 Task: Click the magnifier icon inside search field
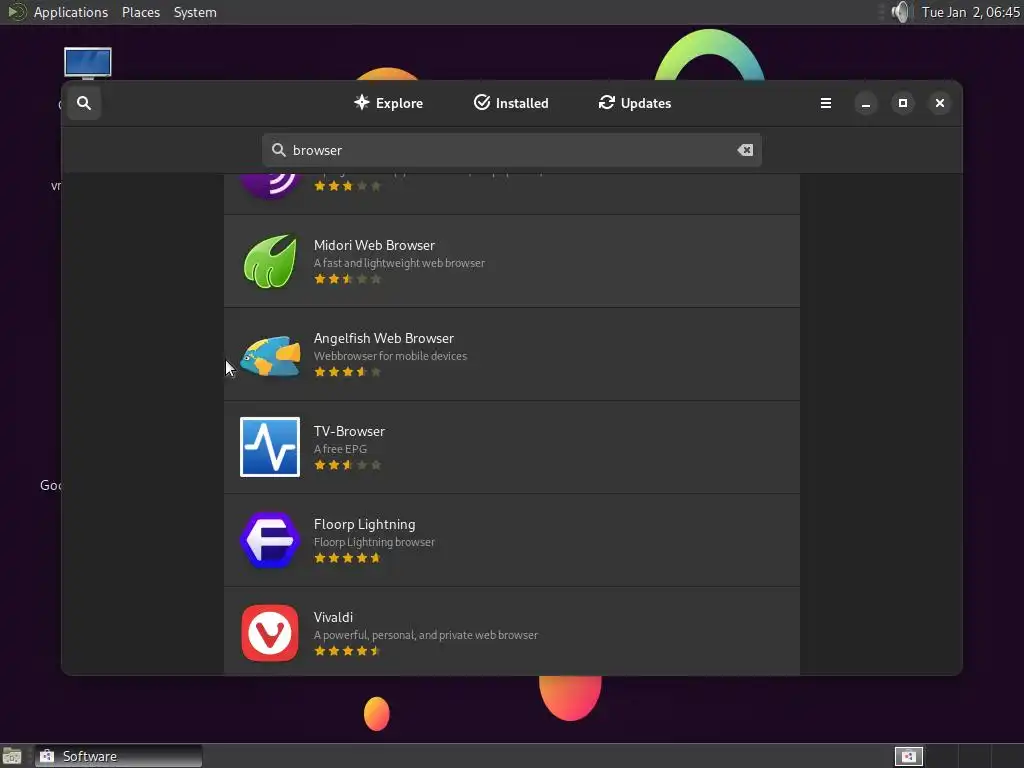[x=279, y=150]
